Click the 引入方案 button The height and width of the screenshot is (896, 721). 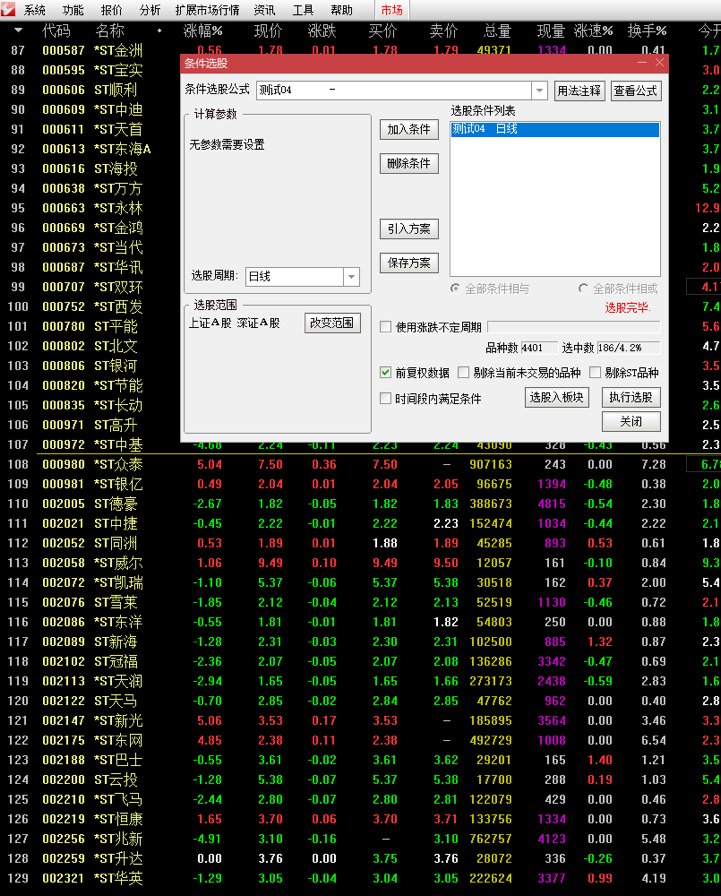pyautogui.click(x=409, y=229)
